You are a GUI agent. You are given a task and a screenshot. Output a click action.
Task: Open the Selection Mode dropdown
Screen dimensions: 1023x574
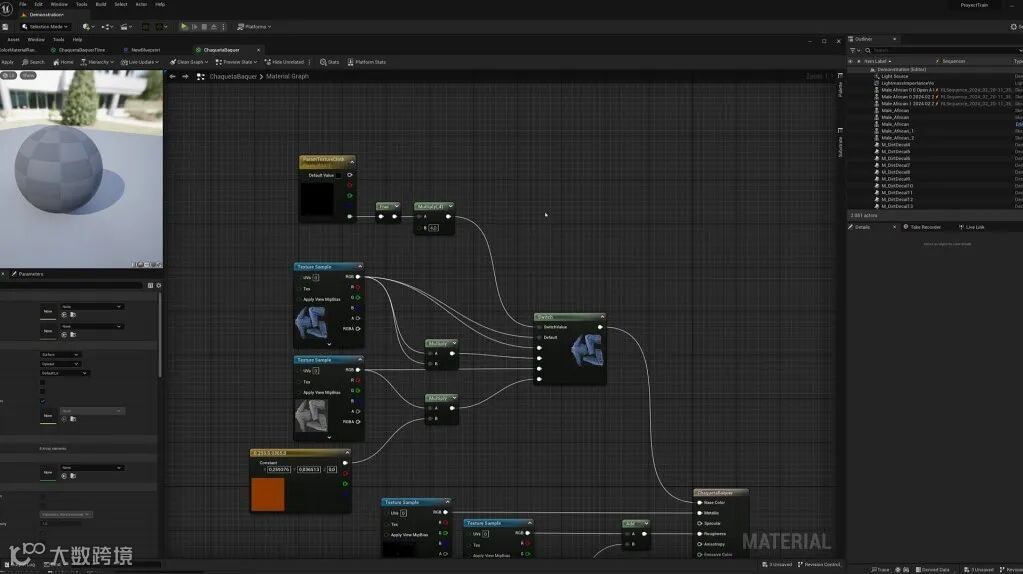pyautogui.click(x=45, y=27)
